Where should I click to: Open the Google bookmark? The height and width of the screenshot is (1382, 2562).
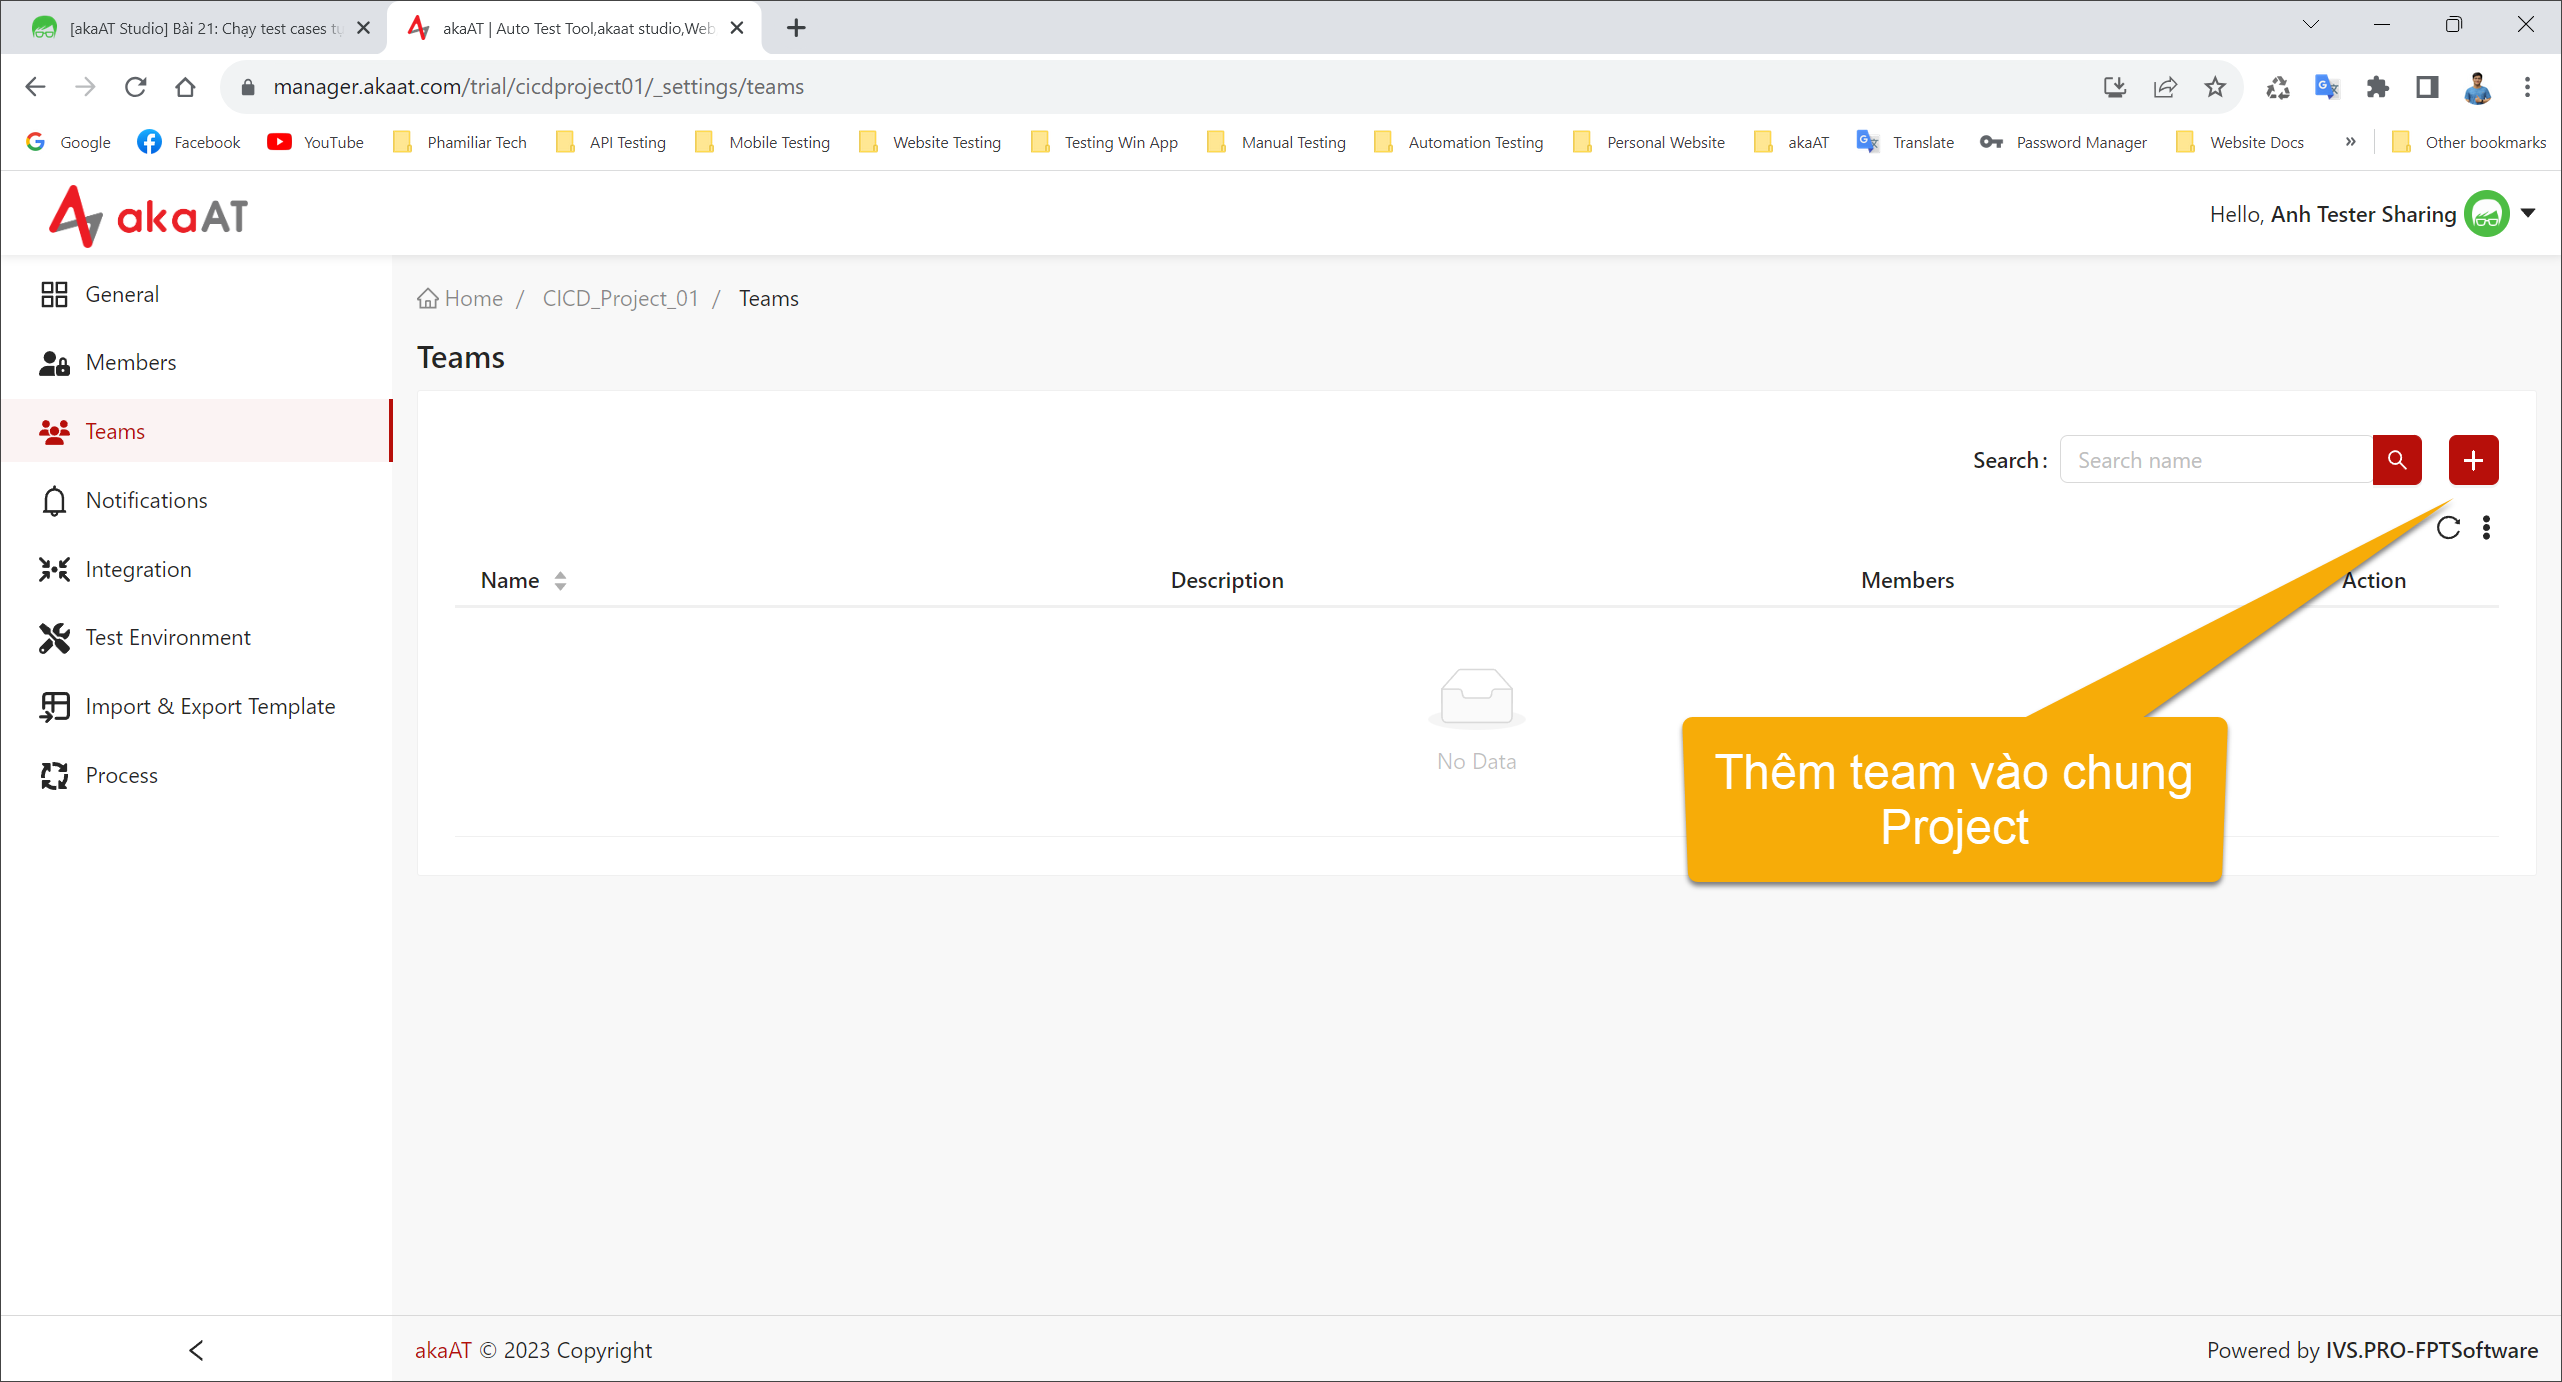pos(68,142)
